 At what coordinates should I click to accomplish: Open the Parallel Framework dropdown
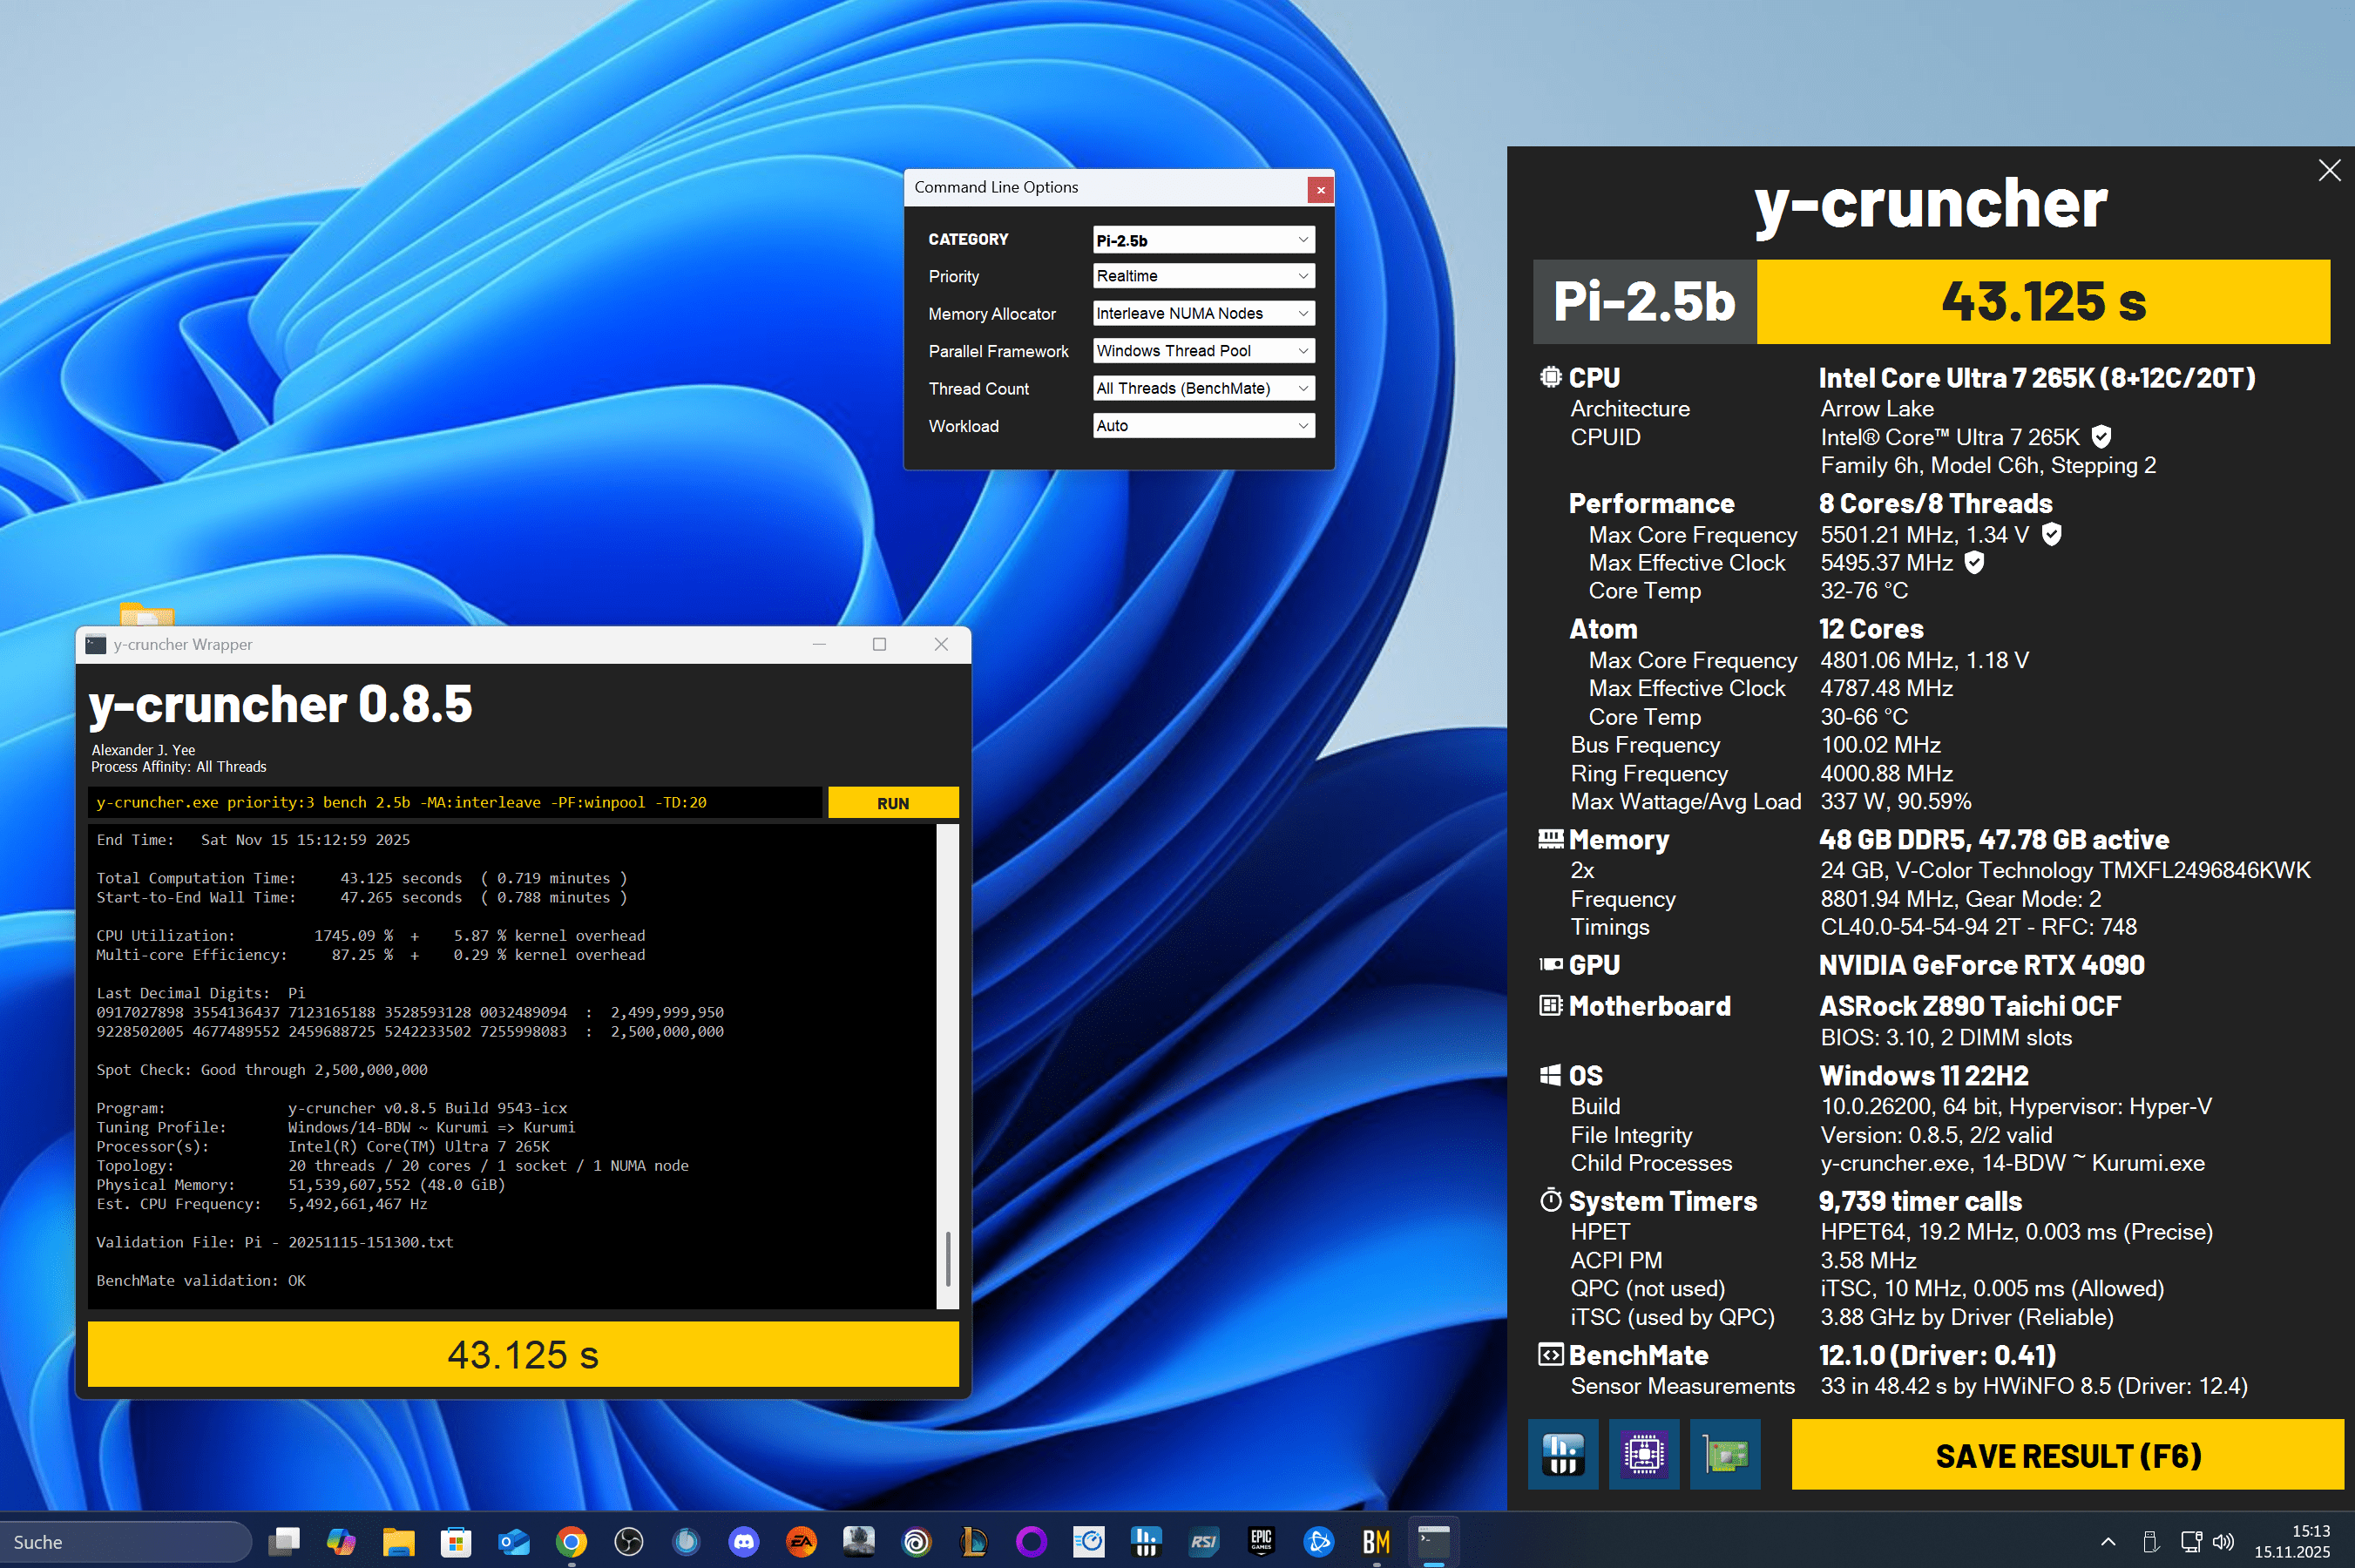tap(1203, 351)
